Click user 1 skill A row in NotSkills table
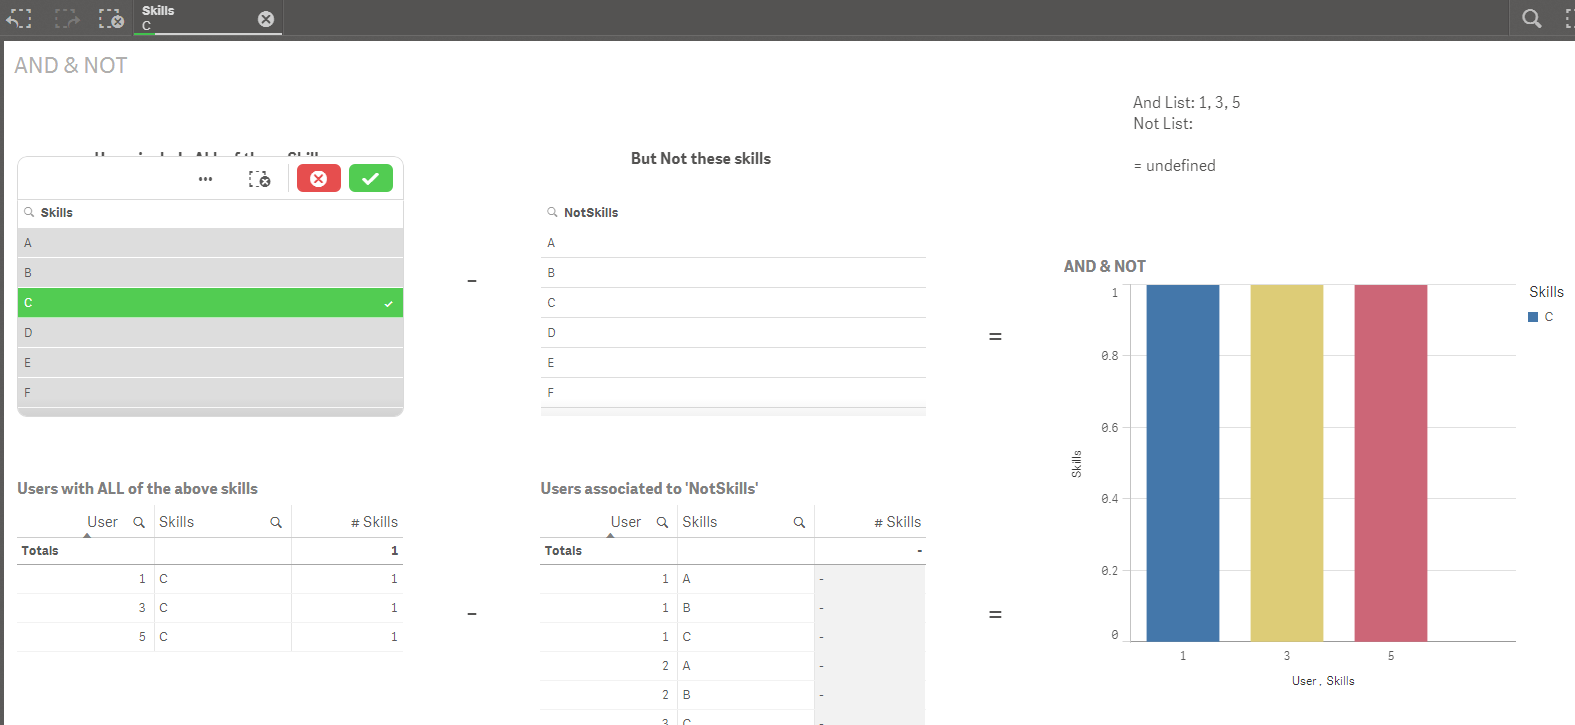Viewport: 1575px width, 725px height. click(x=733, y=579)
